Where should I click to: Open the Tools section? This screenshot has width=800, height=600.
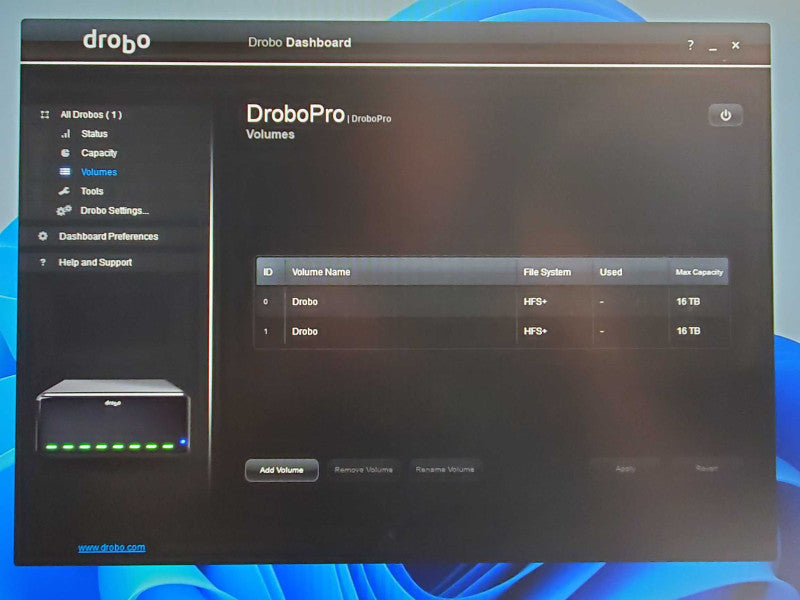pyautogui.click(x=92, y=191)
